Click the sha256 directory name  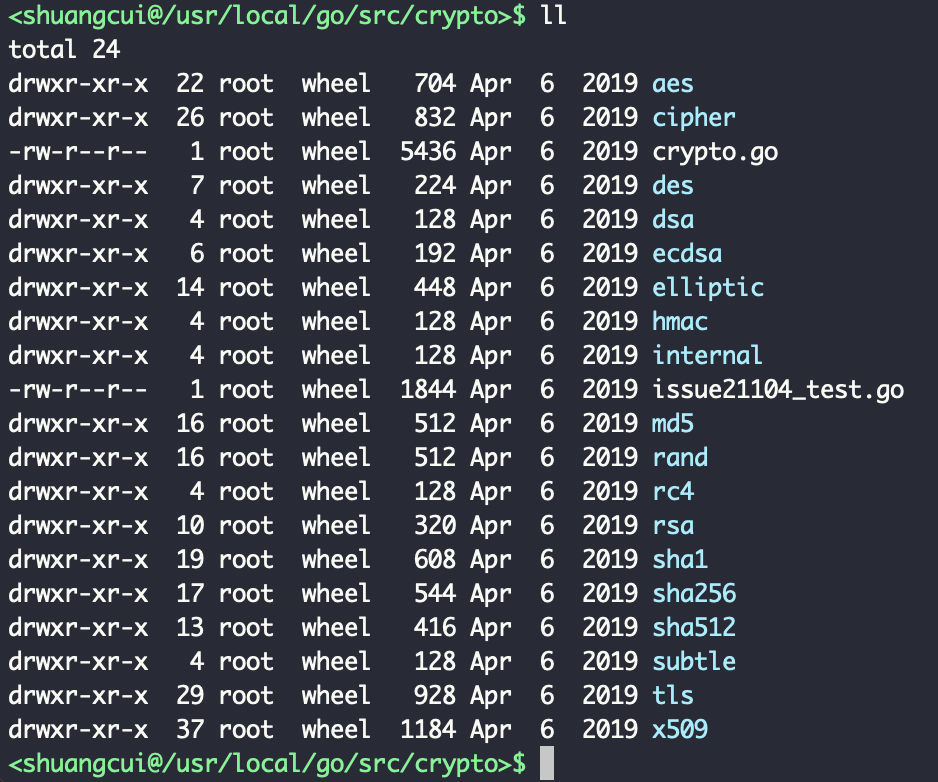point(693,594)
